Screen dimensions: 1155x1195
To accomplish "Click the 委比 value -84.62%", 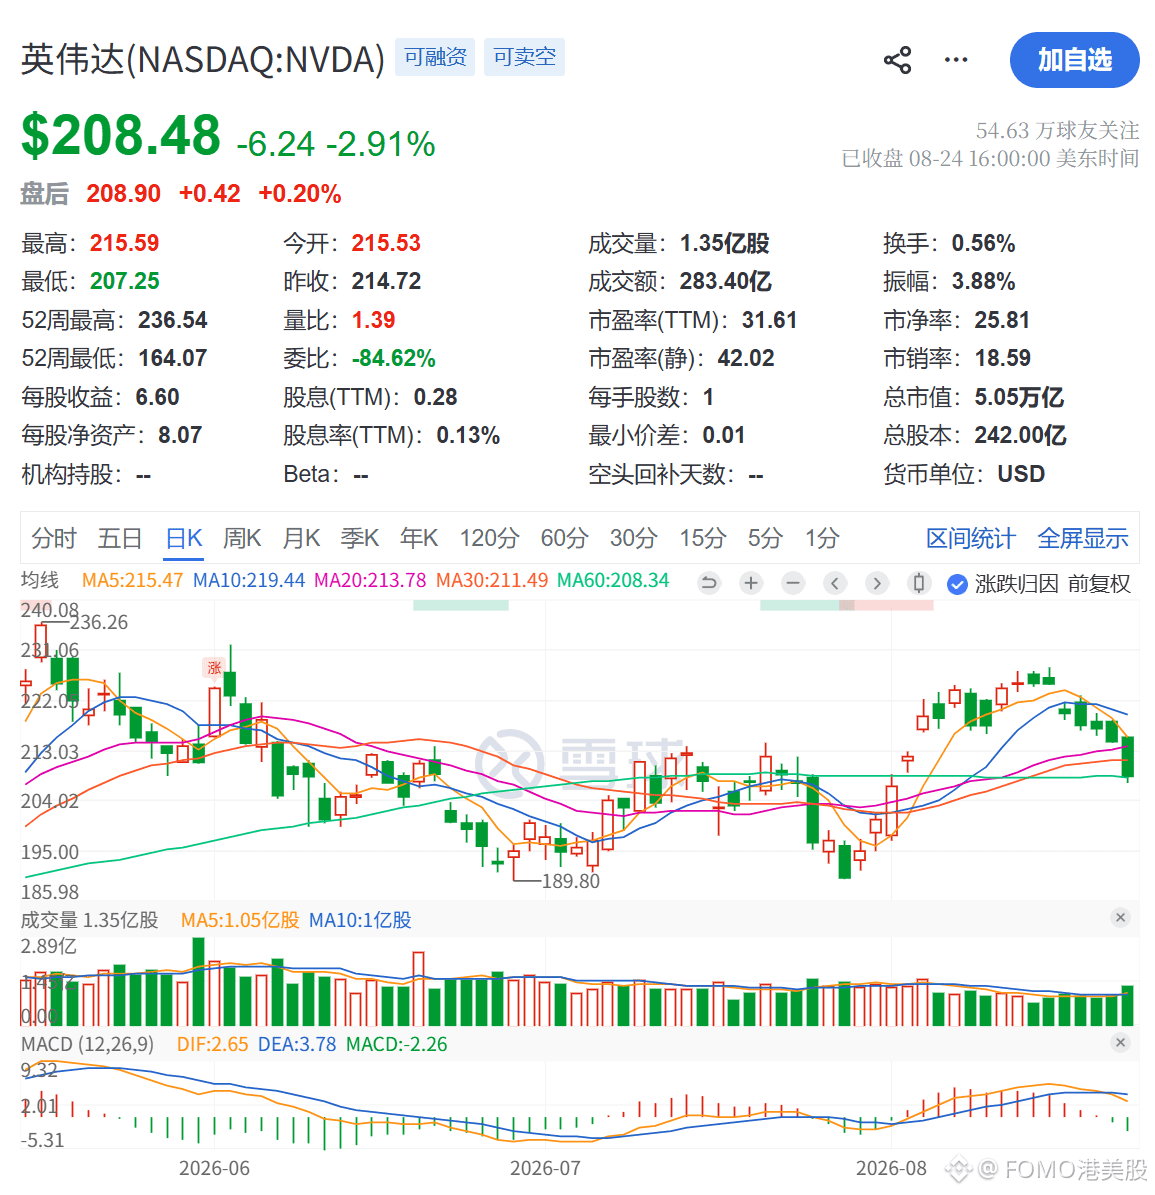I will [x=393, y=358].
